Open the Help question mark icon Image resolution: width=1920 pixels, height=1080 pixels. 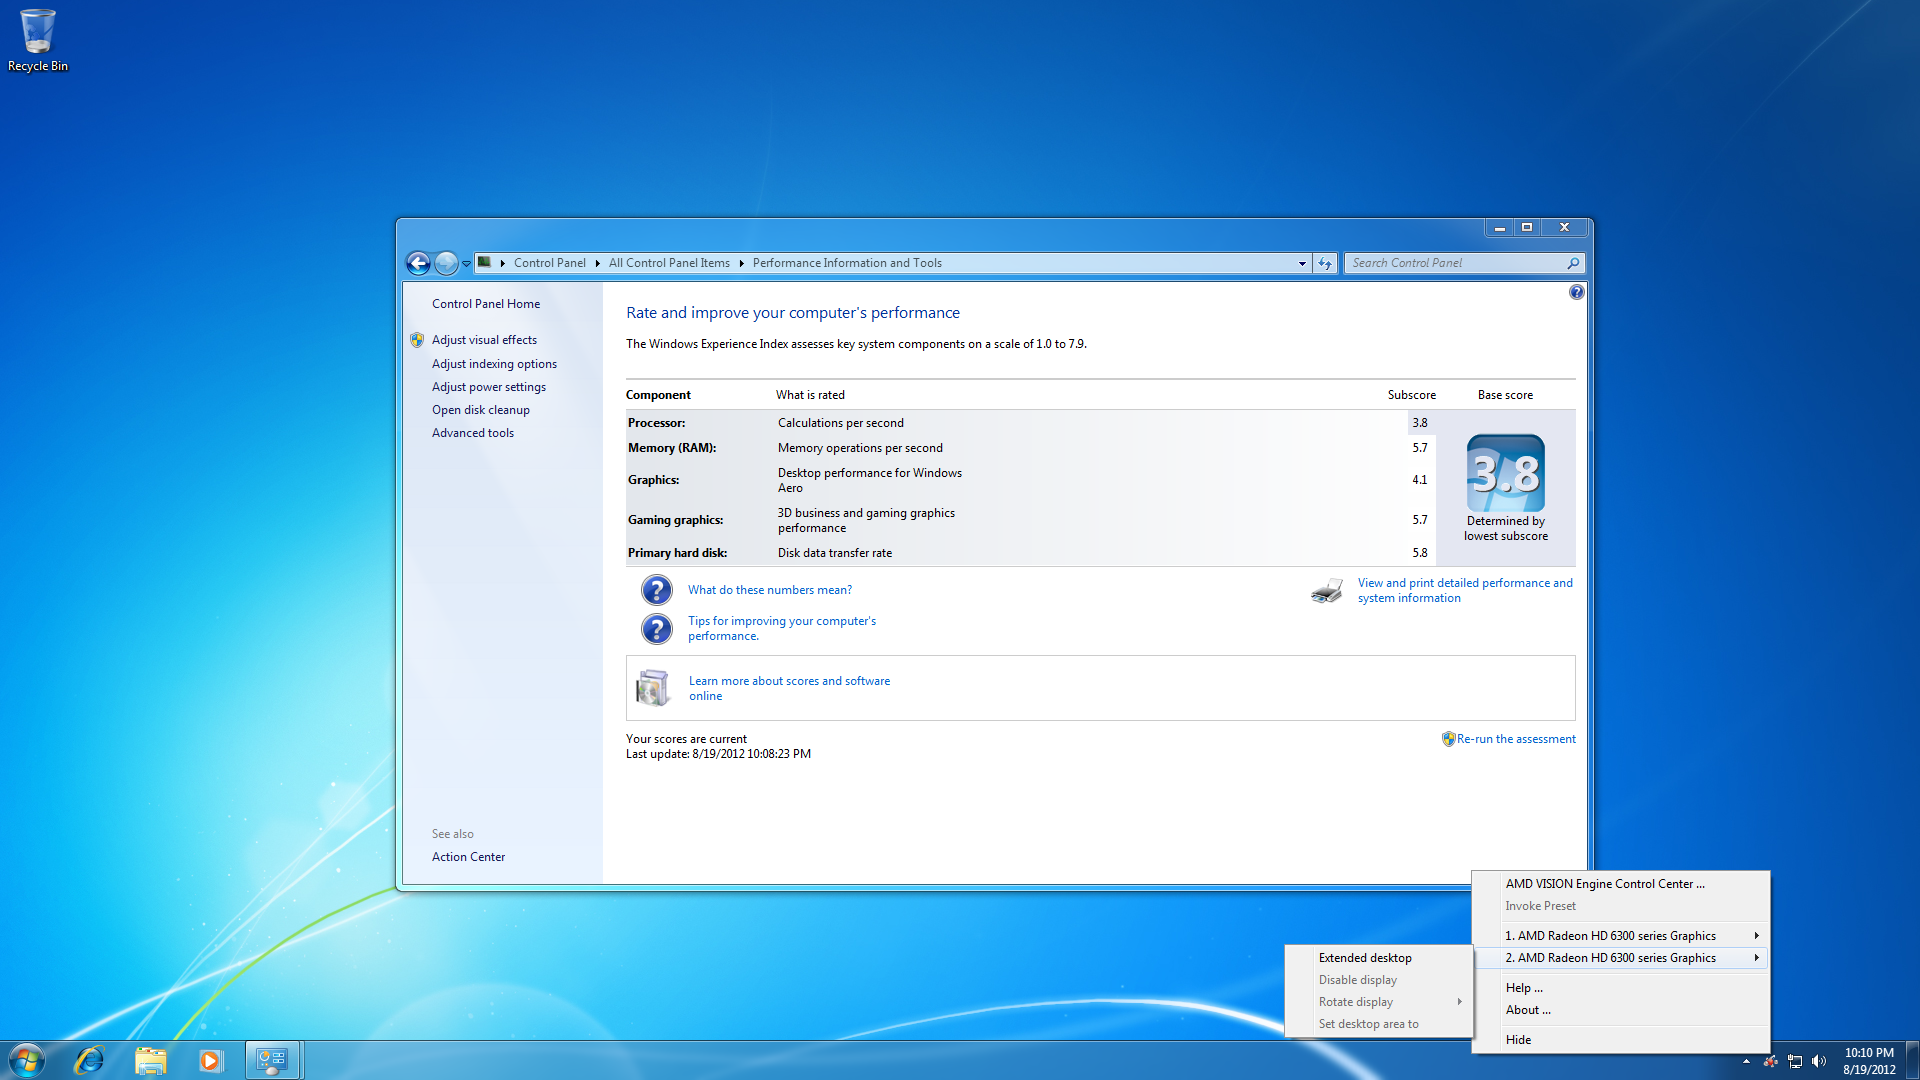(x=1576, y=292)
